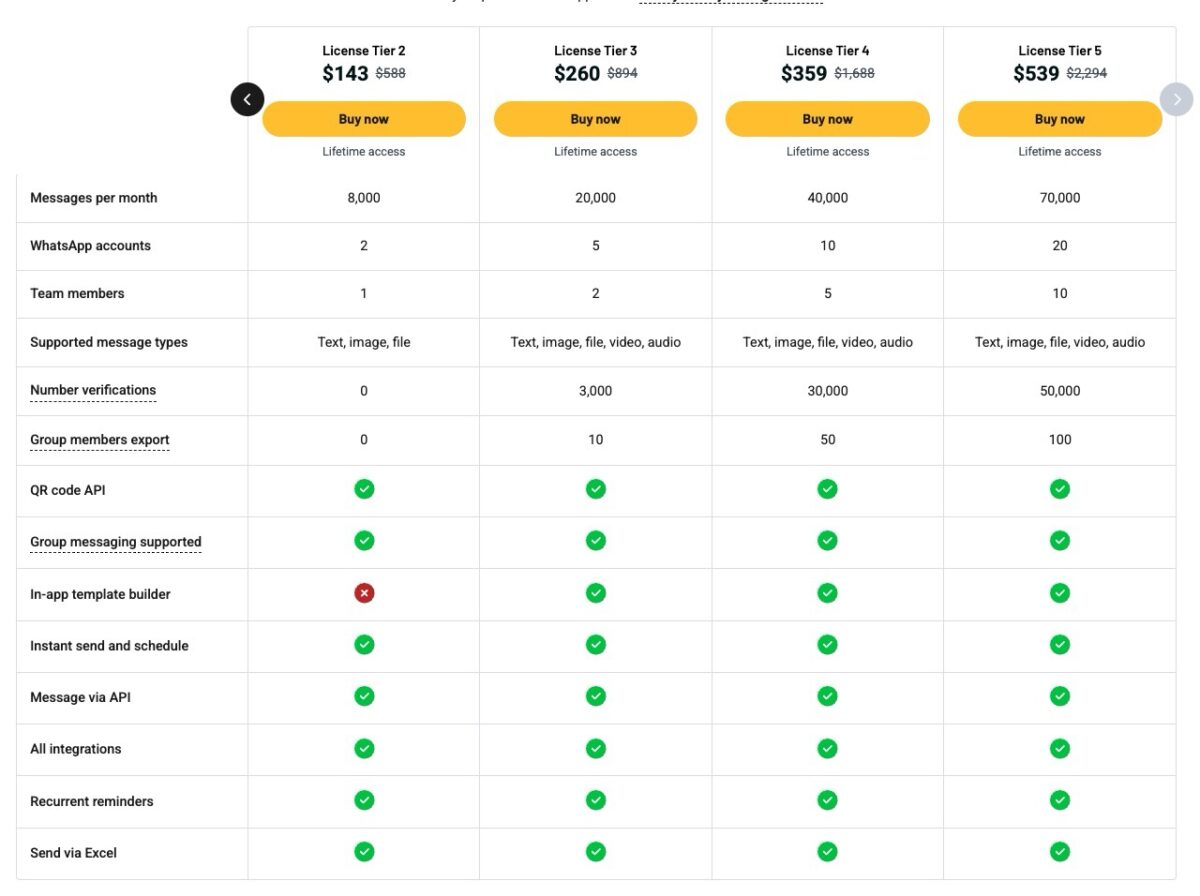Viewport: 1200px width, 896px height.
Task: Click Tier 5 Group messaging supported checkmark
Action: coord(1060,541)
